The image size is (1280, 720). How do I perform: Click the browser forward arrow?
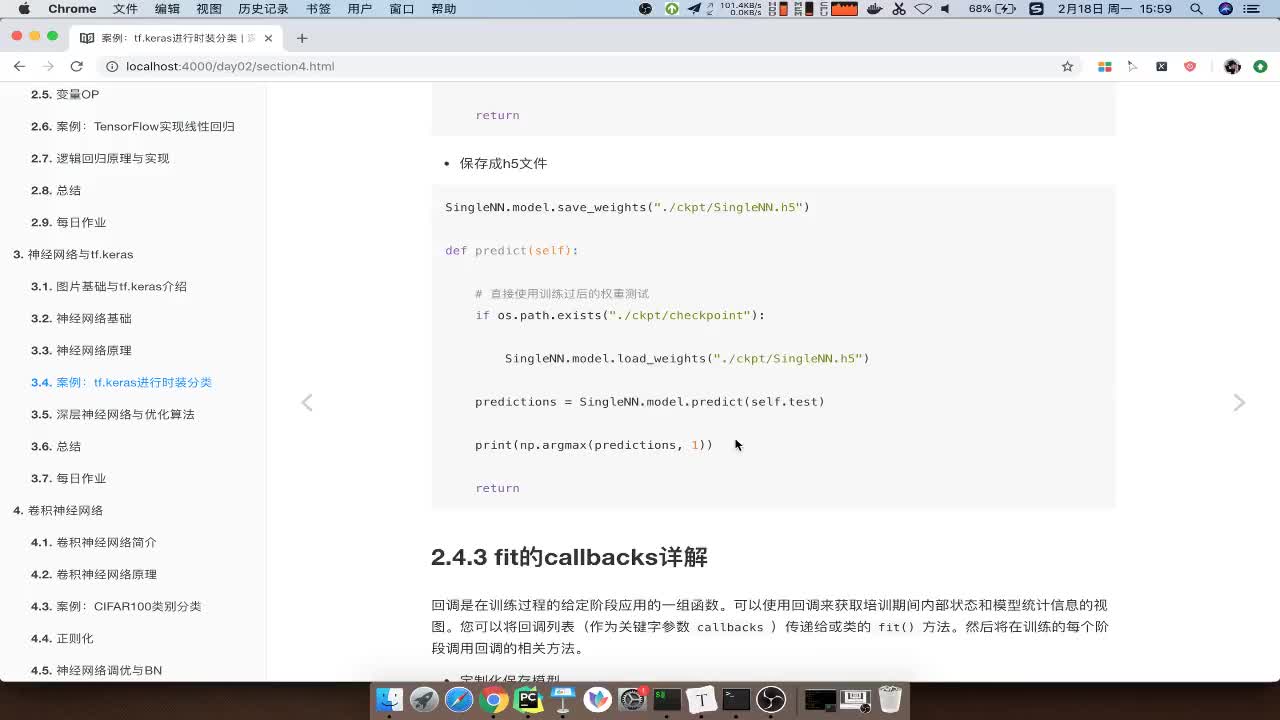(48, 66)
